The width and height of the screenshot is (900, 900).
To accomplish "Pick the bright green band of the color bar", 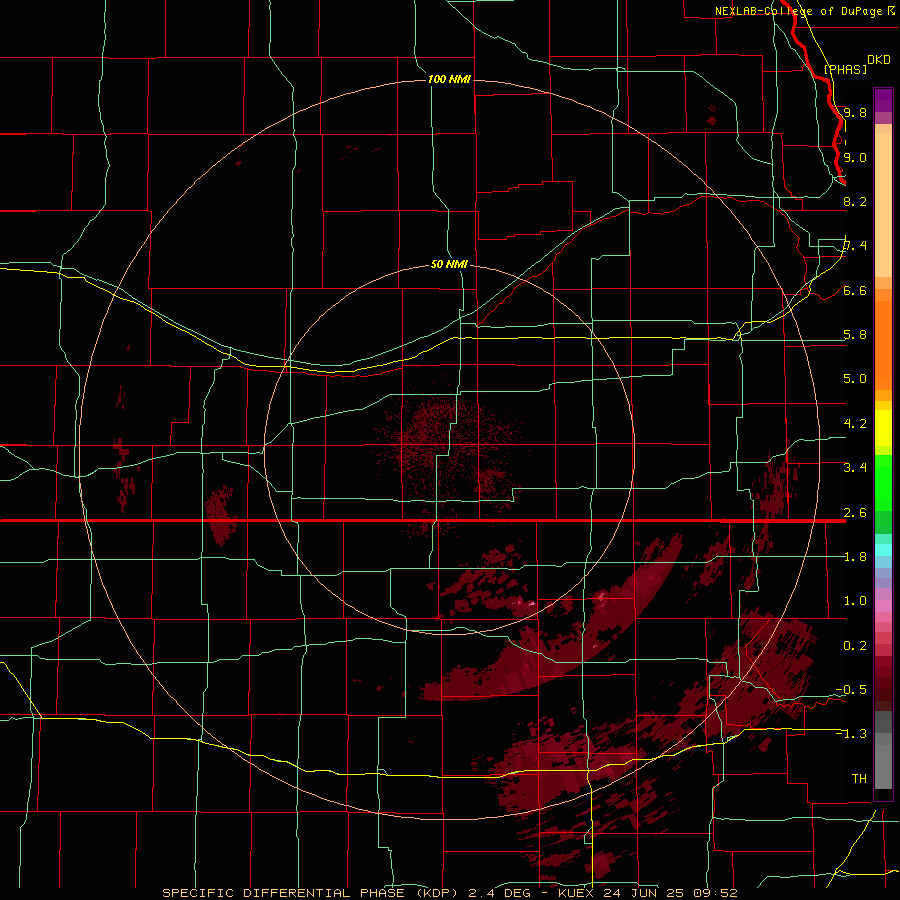I will point(883,482).
